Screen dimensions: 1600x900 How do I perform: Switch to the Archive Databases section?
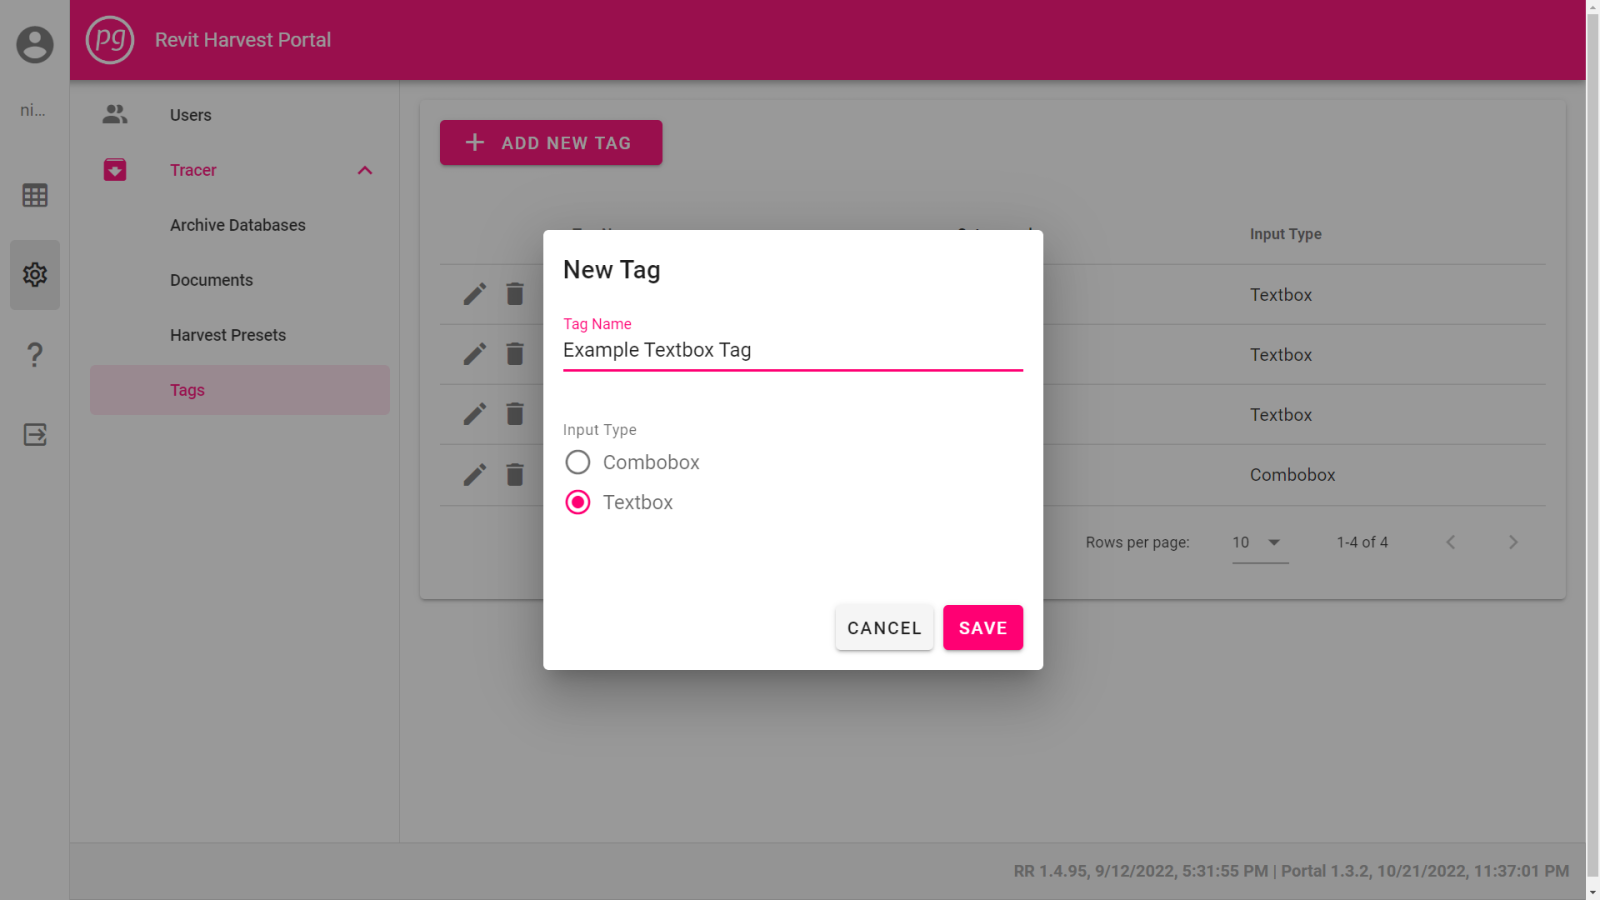[237, 224]
